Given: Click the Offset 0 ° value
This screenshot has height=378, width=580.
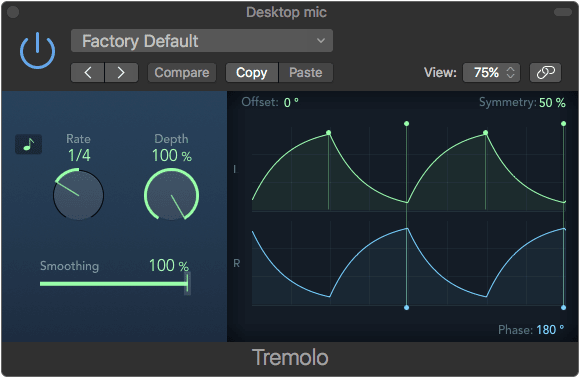Looking at the screenshot, I should point(291,102).
